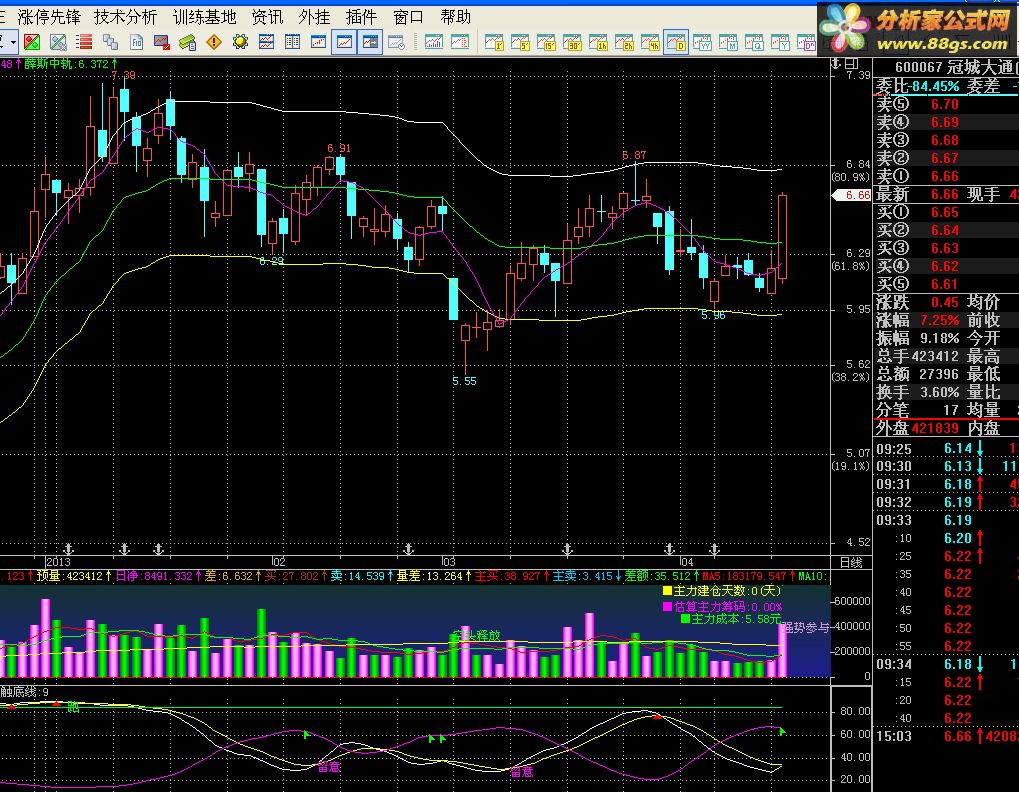Open the red list lines icon
Image resolution: width=1019 pixels, height=792 pixels.
[84, 43]
